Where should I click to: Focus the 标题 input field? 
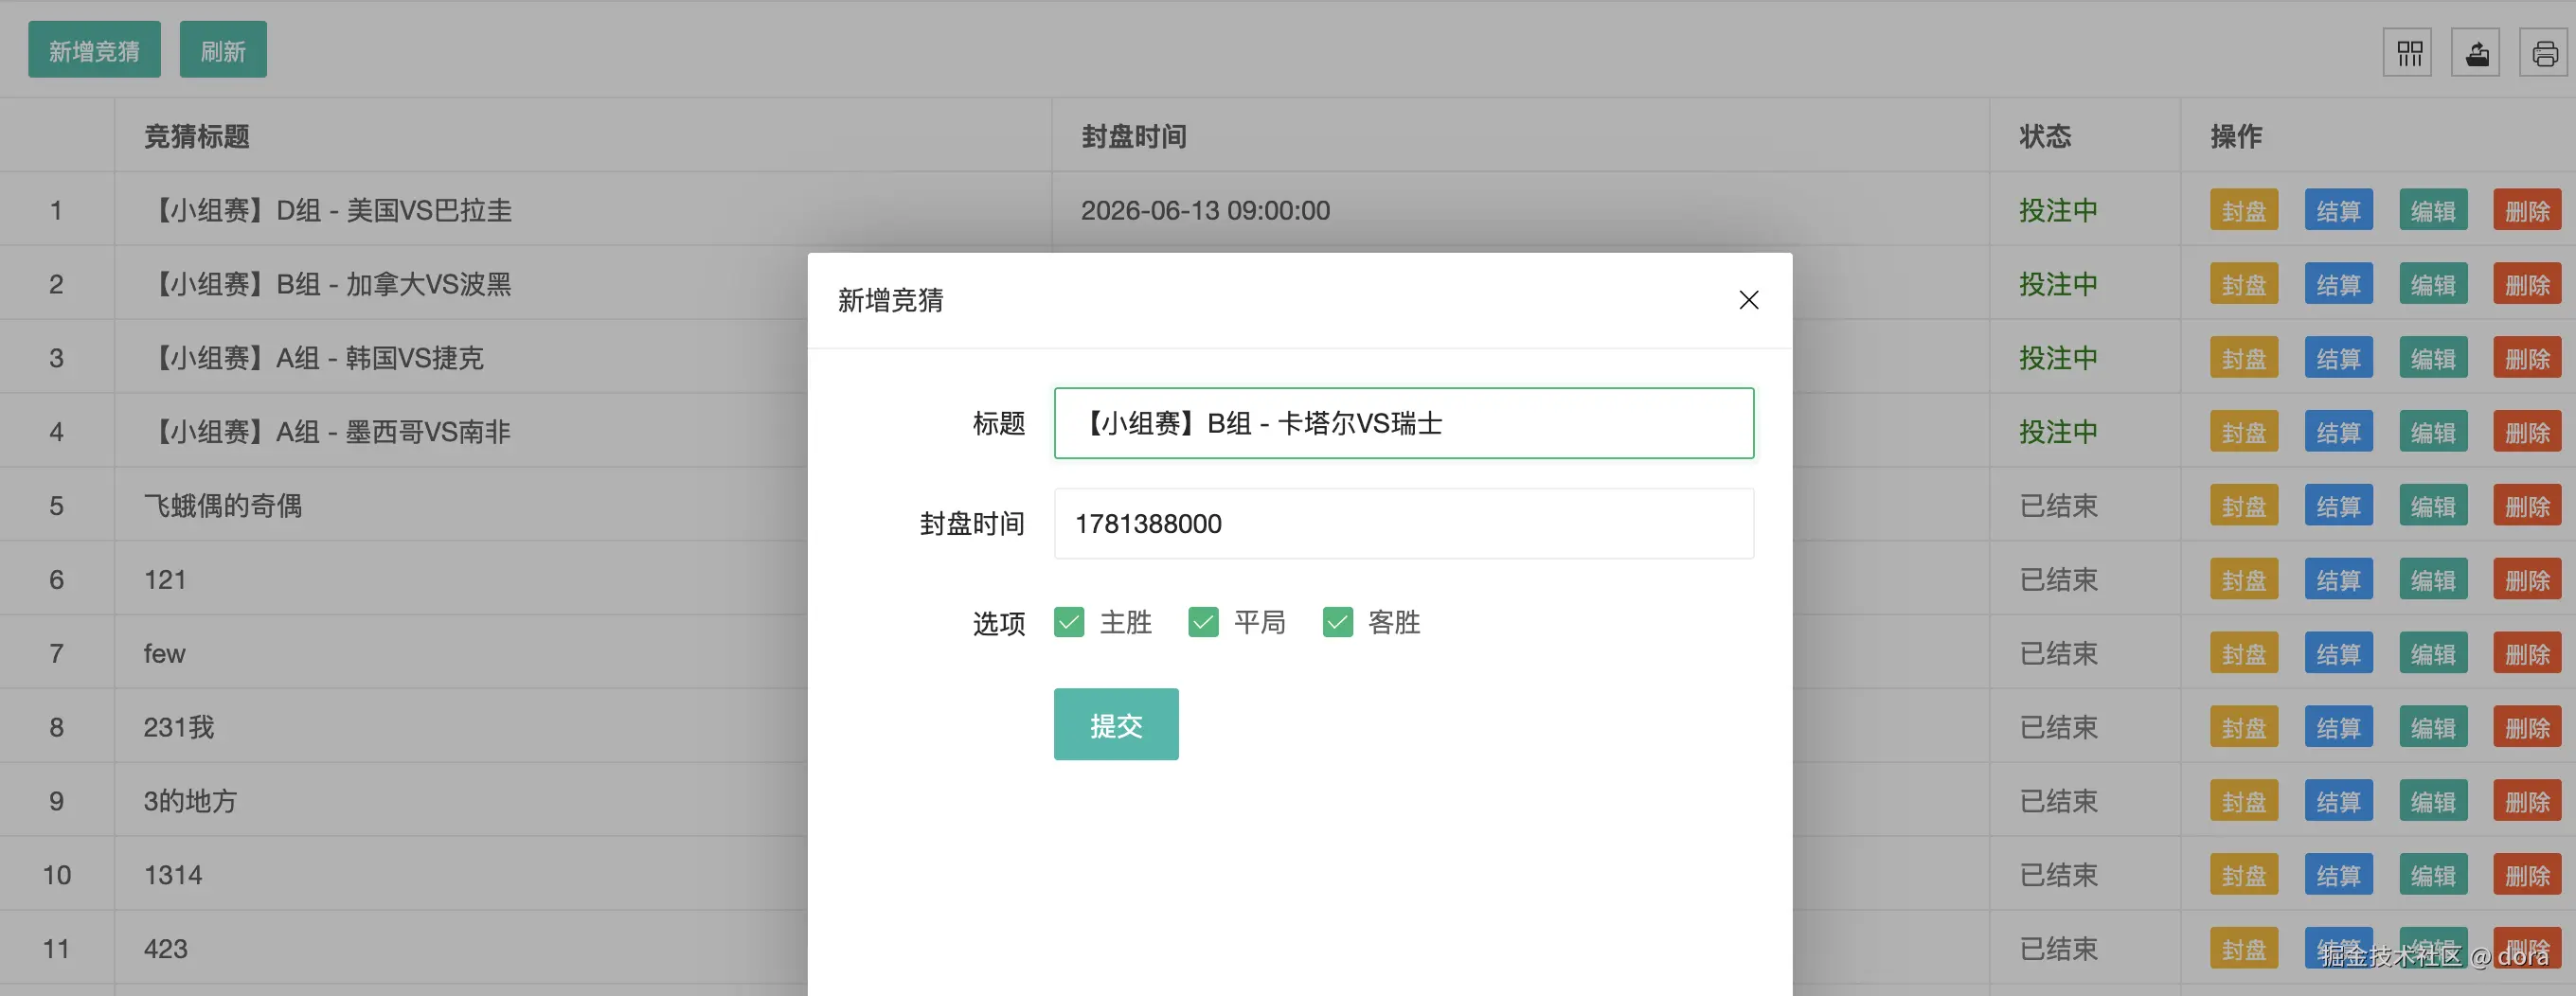pyautogui.click(x=1404, y=423)
